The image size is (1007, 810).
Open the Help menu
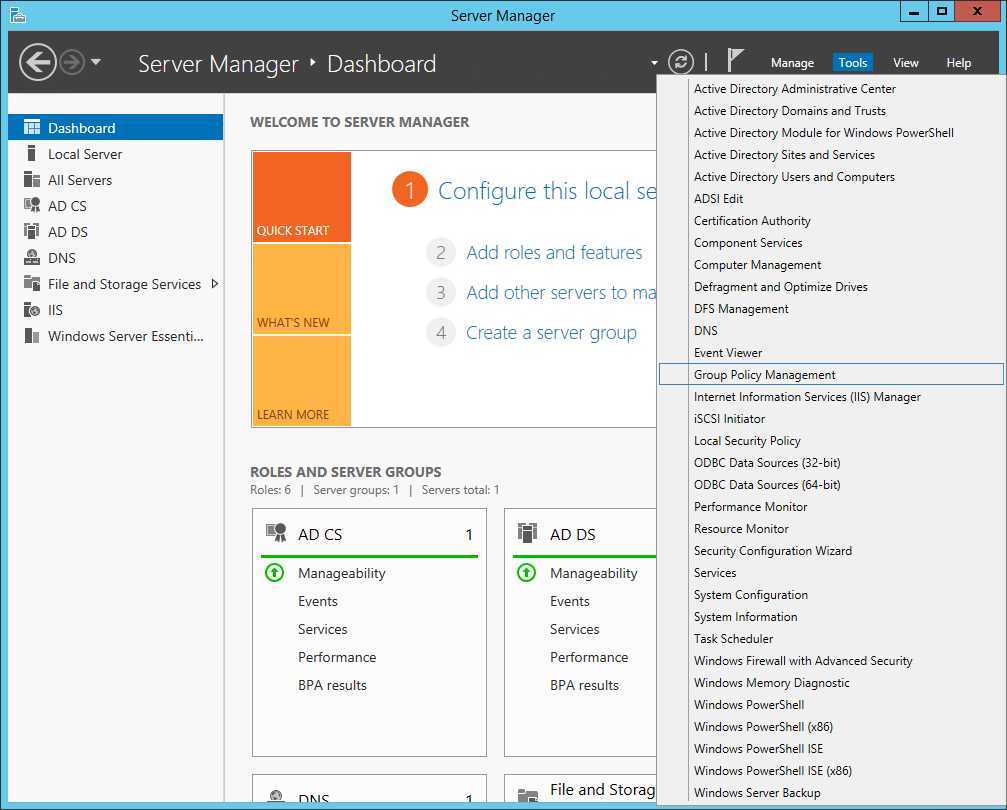[958, 63]
